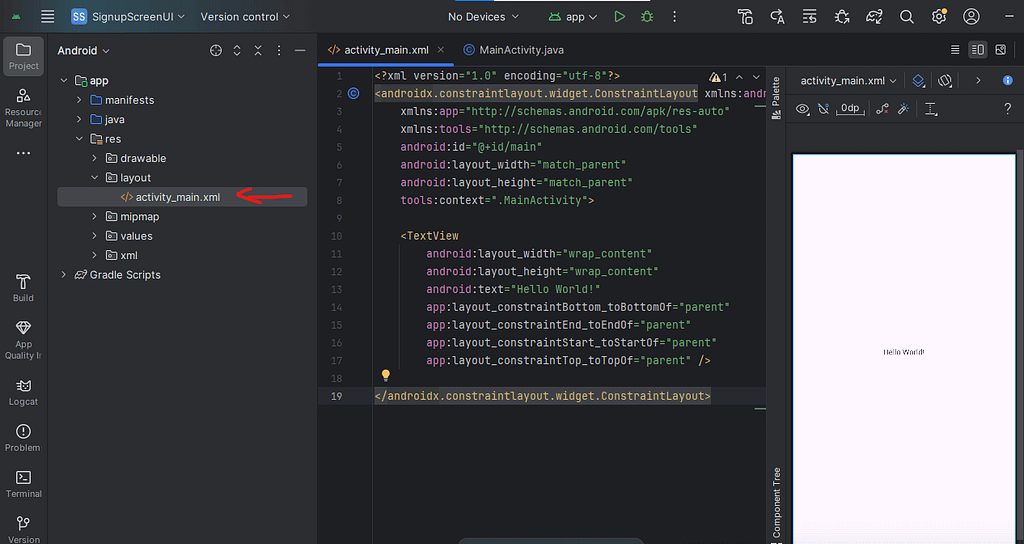Show intention lightbulb on line 18
Image resolution: width=1024 pixels, height=544 pixels.
click(386, 375)
